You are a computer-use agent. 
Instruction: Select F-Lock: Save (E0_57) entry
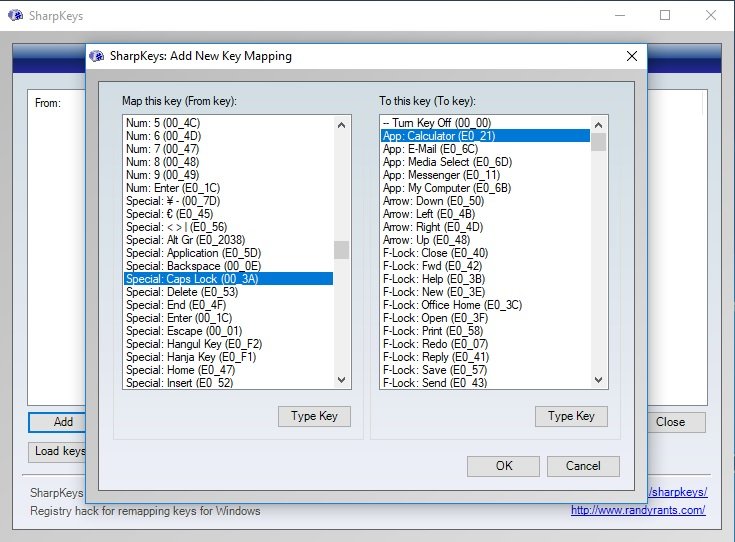(x=485, y=370)
